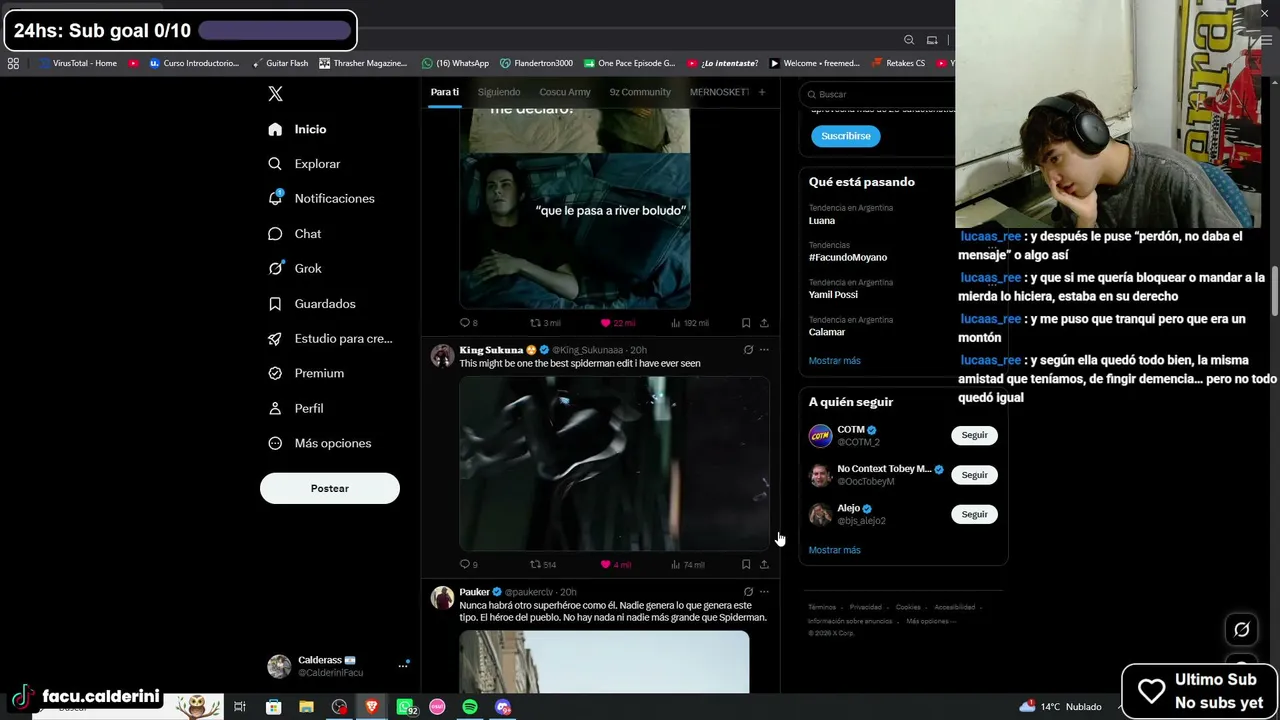Open Pauker's profile avatar
1280x720 pixels.
(x=442, y=598)
